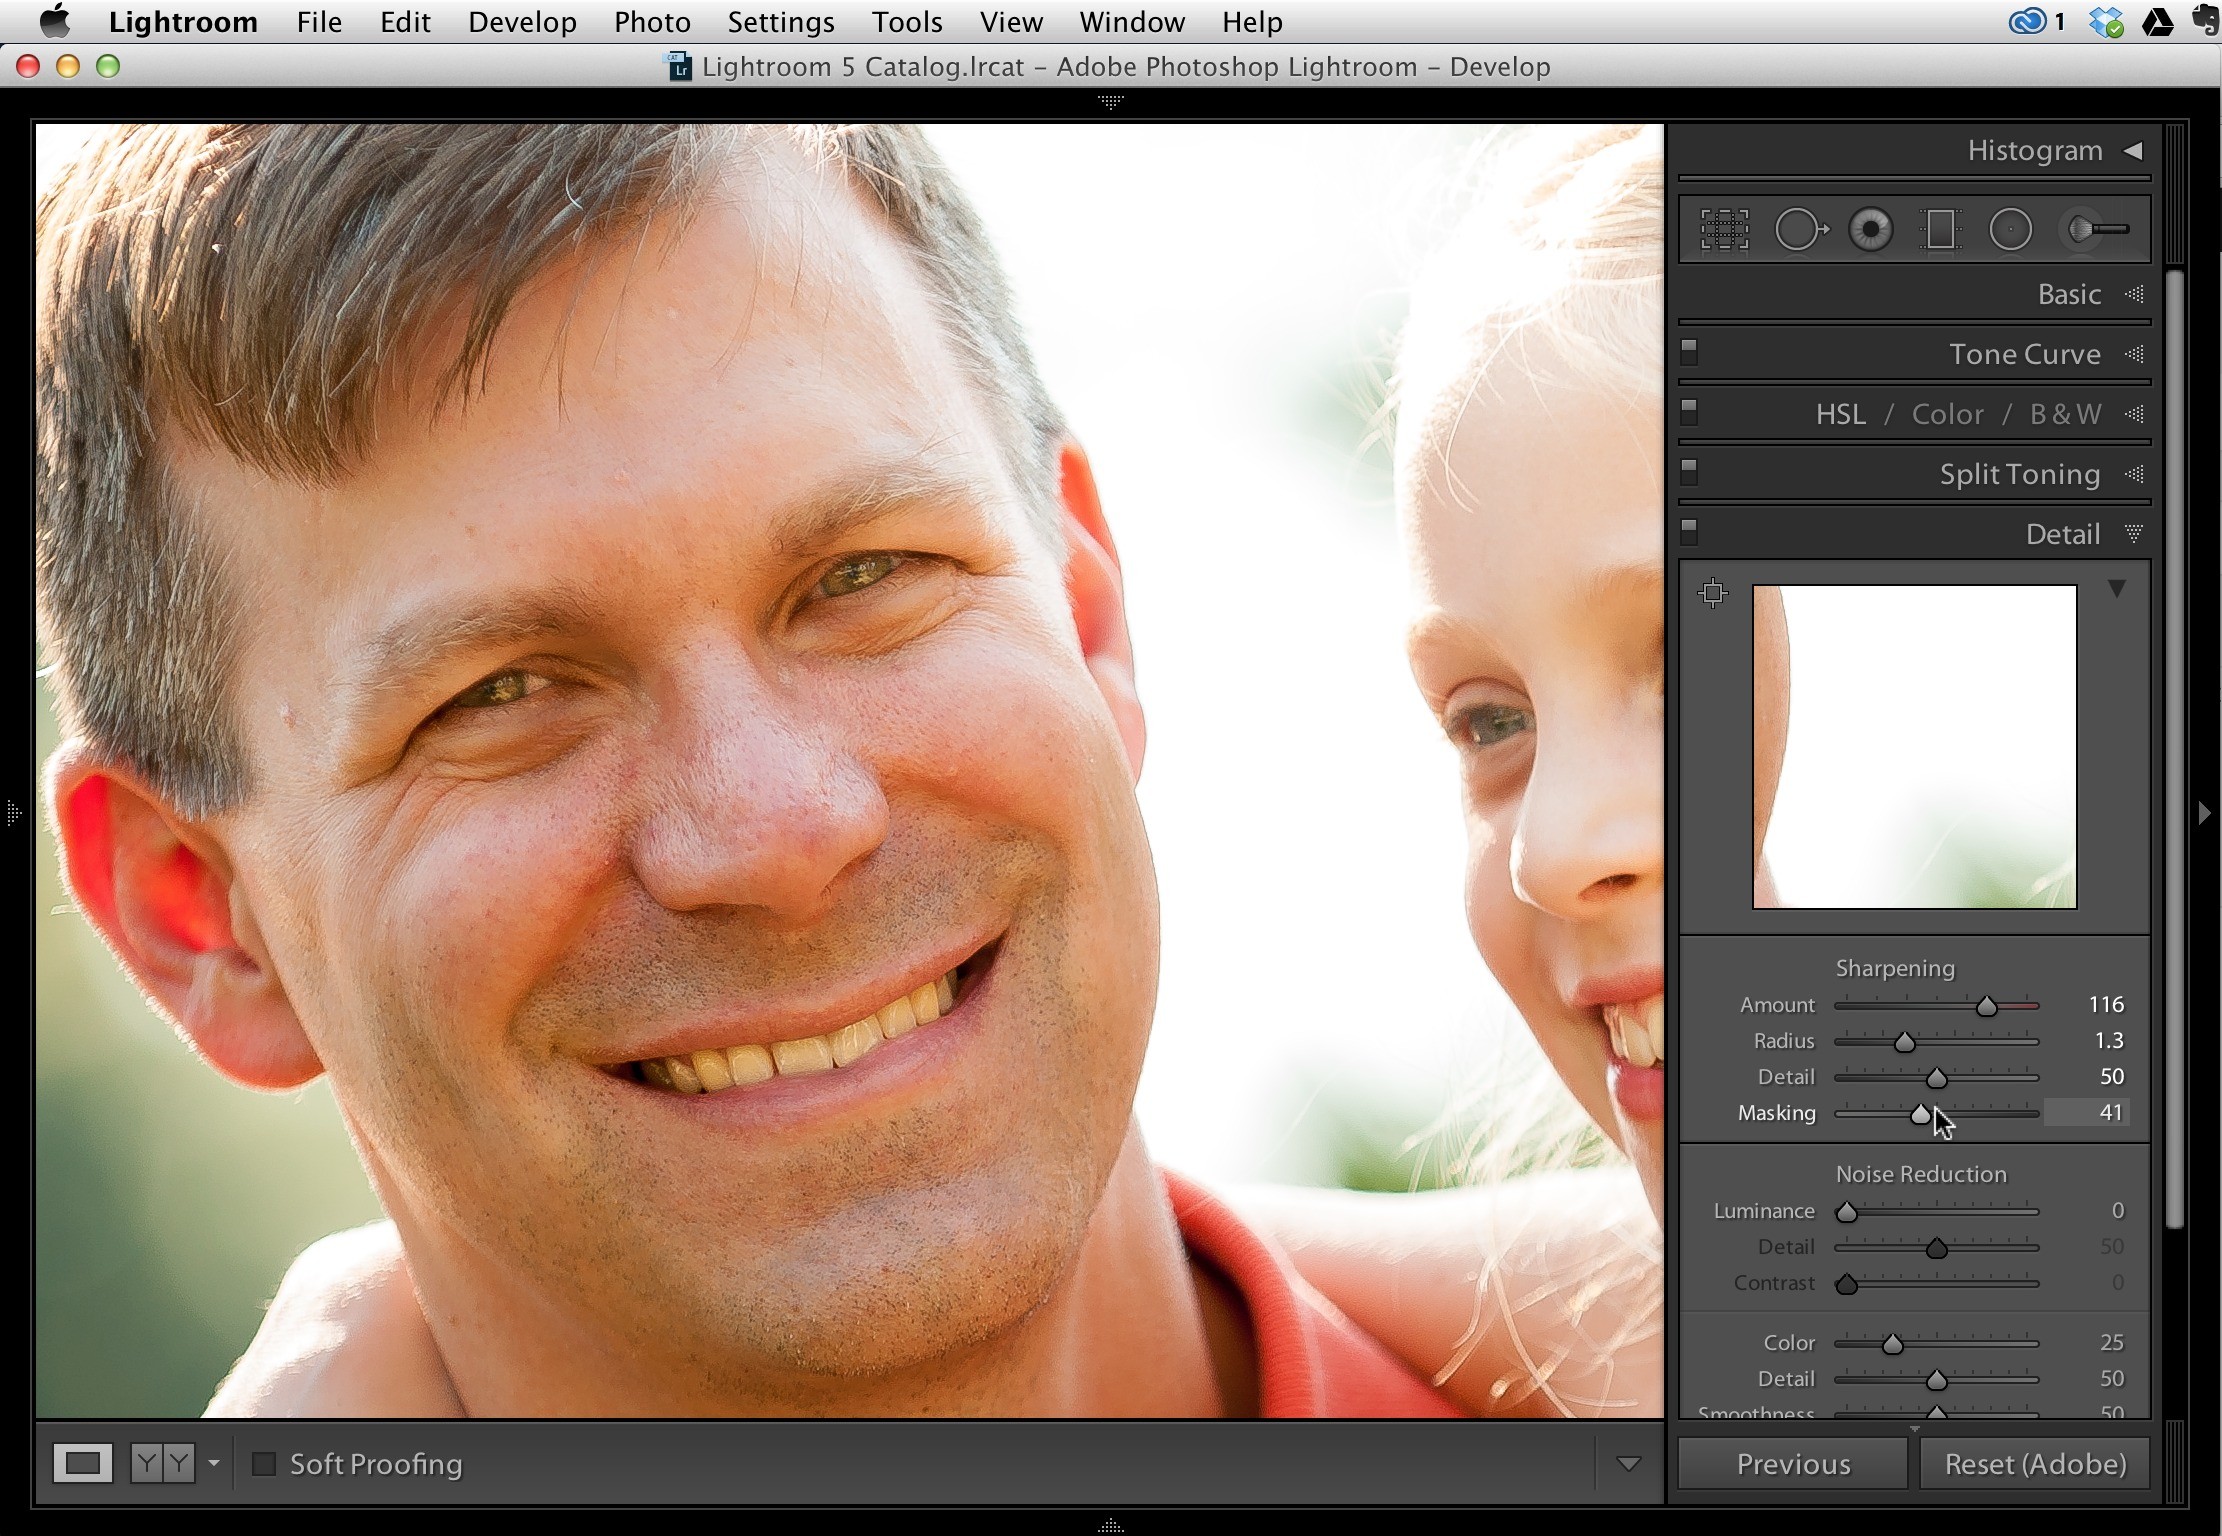Open the toolbar content dropdown arrow

(x=1628, y=1464)
